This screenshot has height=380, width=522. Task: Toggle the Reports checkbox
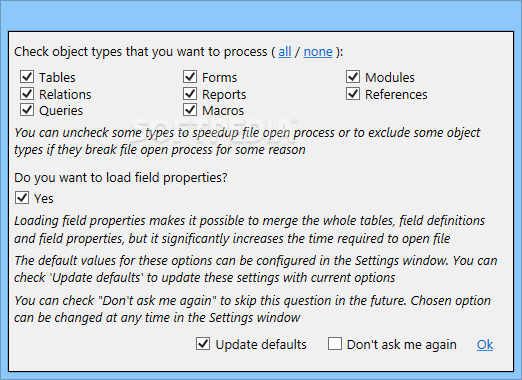pos(190,94)
